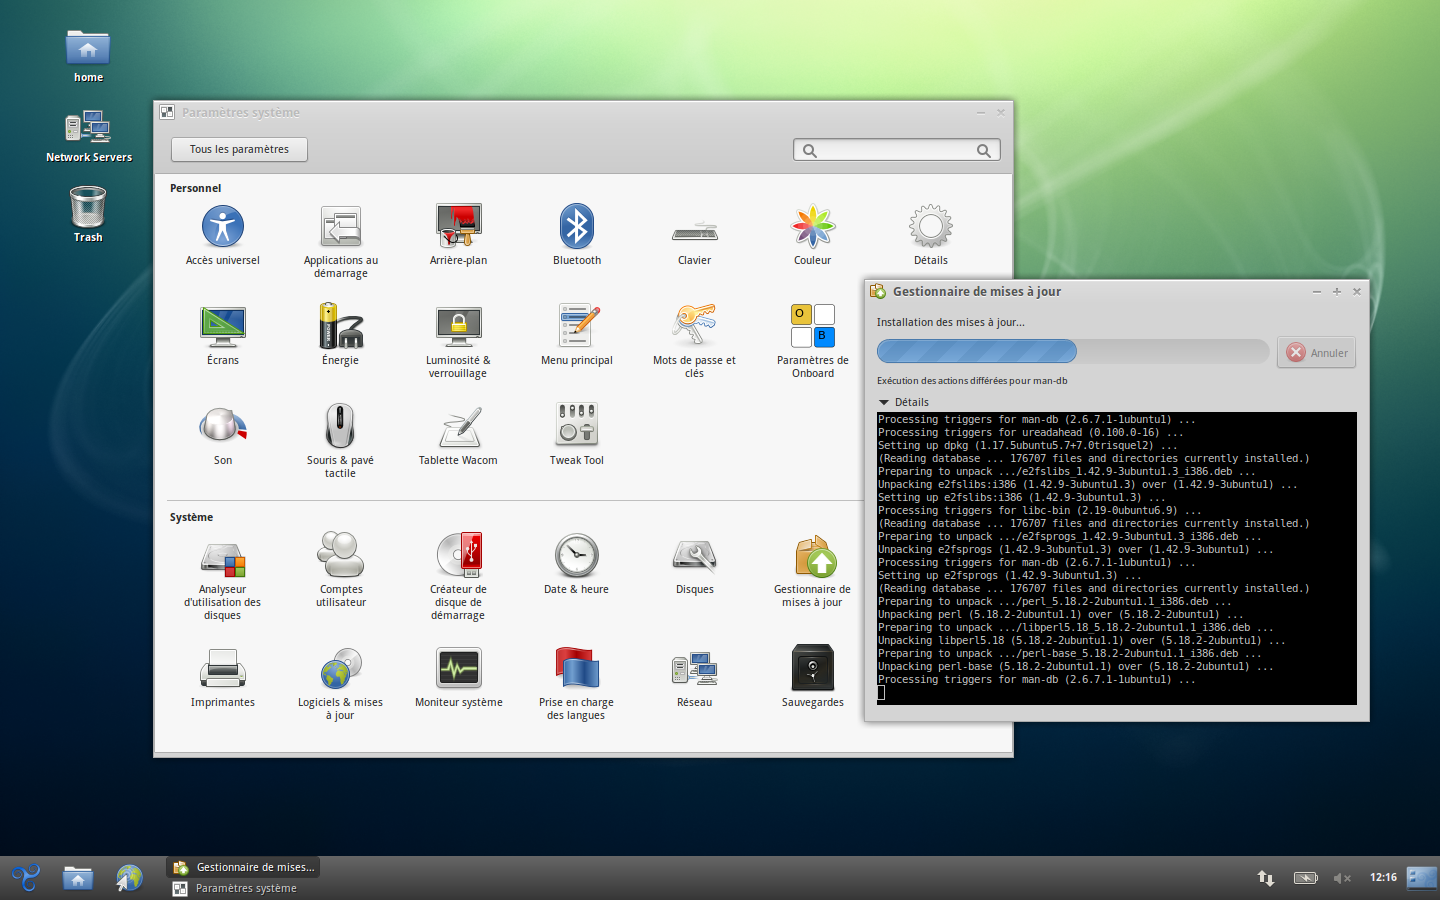Open Couleur settings
Screen dimensions: 1440x900
pyautogui.click(x=813, y=236)
